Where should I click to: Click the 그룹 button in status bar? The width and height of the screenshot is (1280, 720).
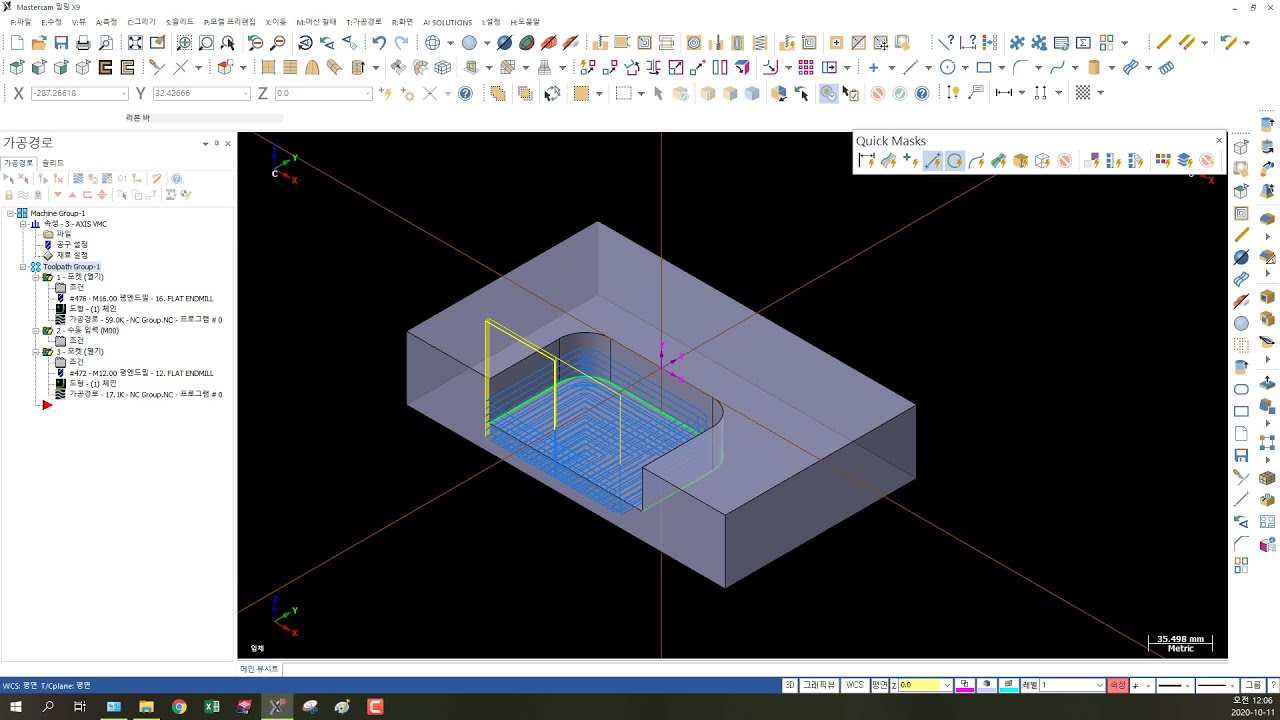click(1252, 685)
